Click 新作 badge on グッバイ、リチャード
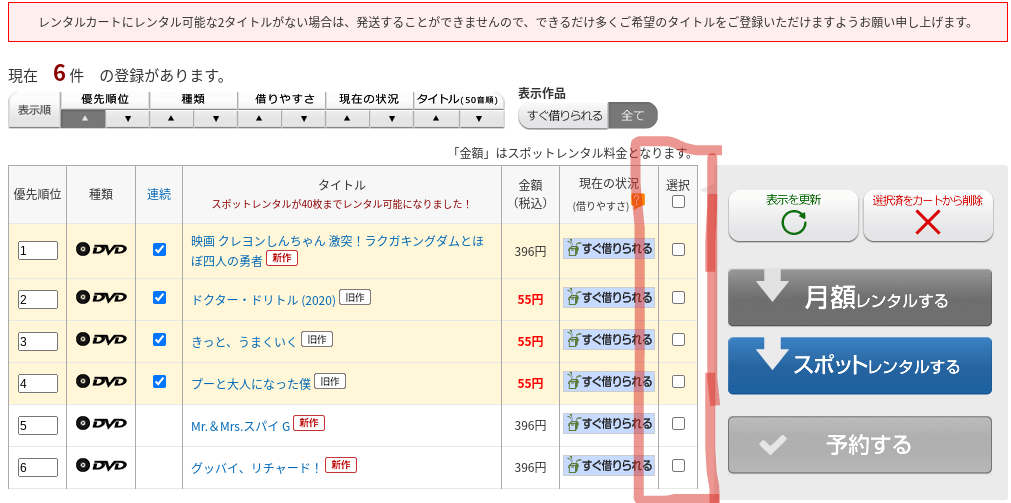 [x=341, y=464]
